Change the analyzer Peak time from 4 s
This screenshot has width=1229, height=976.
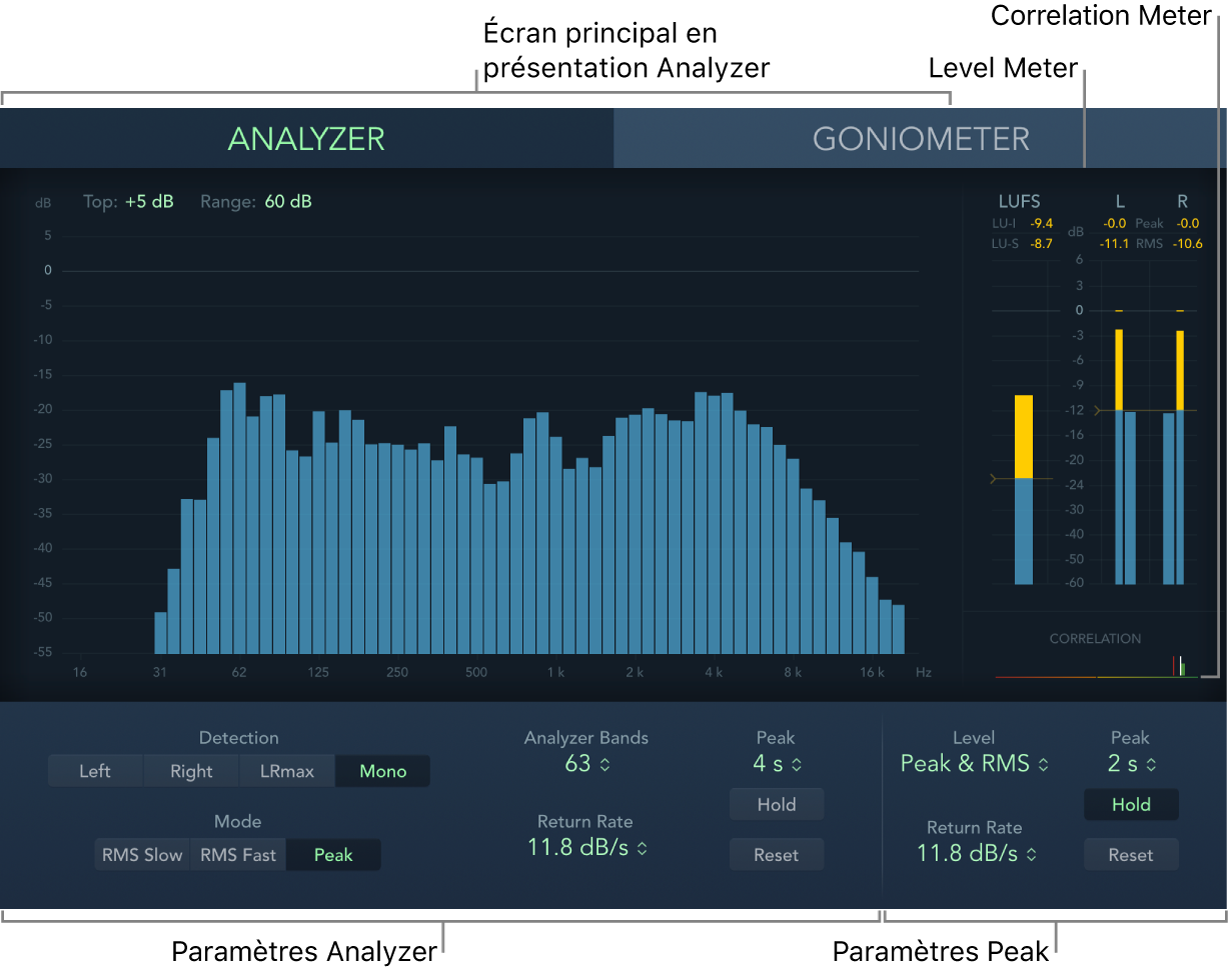776,763
